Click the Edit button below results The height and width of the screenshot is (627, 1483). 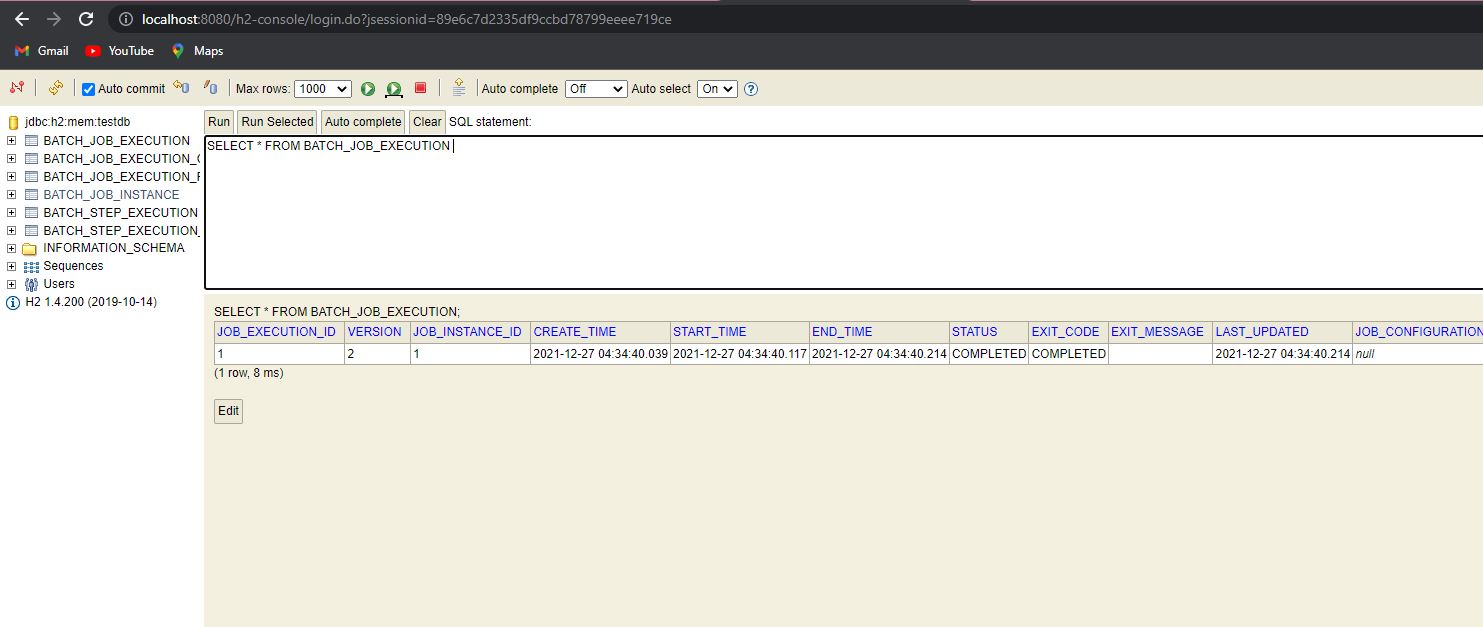(x=228, y=411)
